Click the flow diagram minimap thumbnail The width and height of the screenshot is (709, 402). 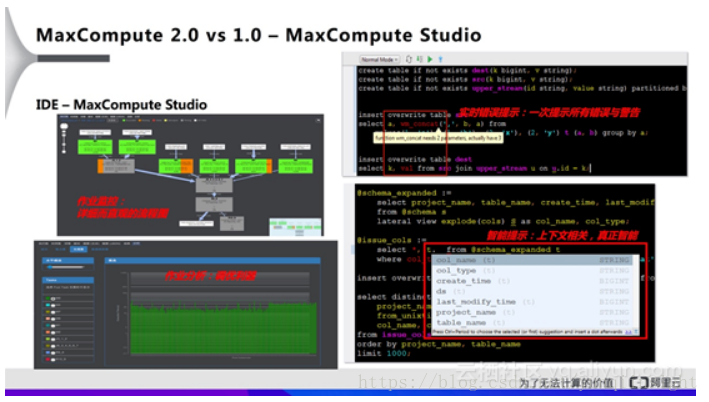click(296, 227)
